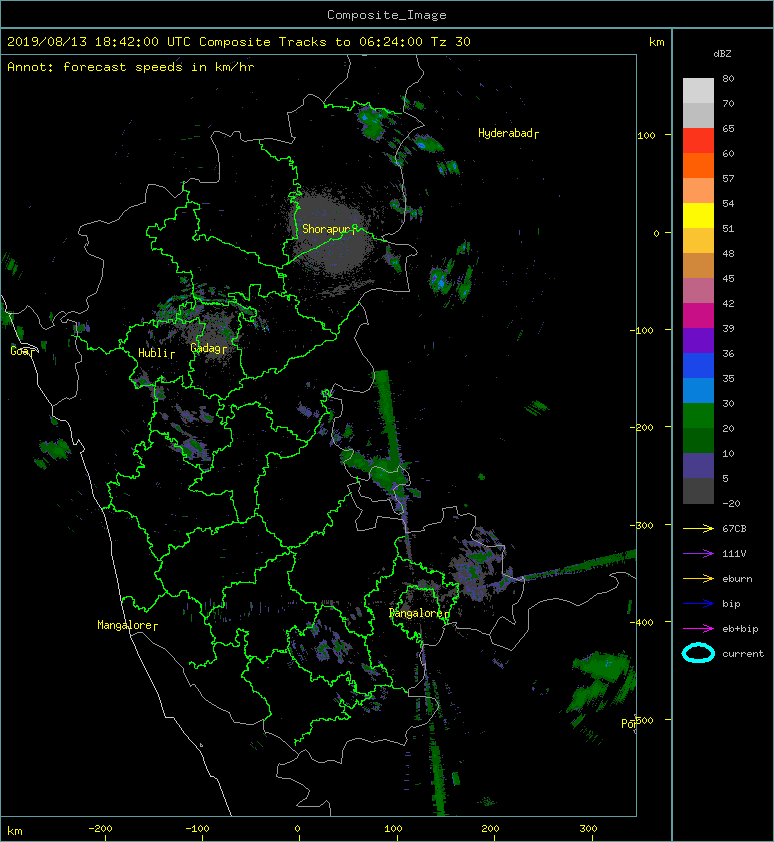Select the darkest gray swatch above -20
Image resolution: width=774 pixels, height=842 pixels.
[698, 490]
